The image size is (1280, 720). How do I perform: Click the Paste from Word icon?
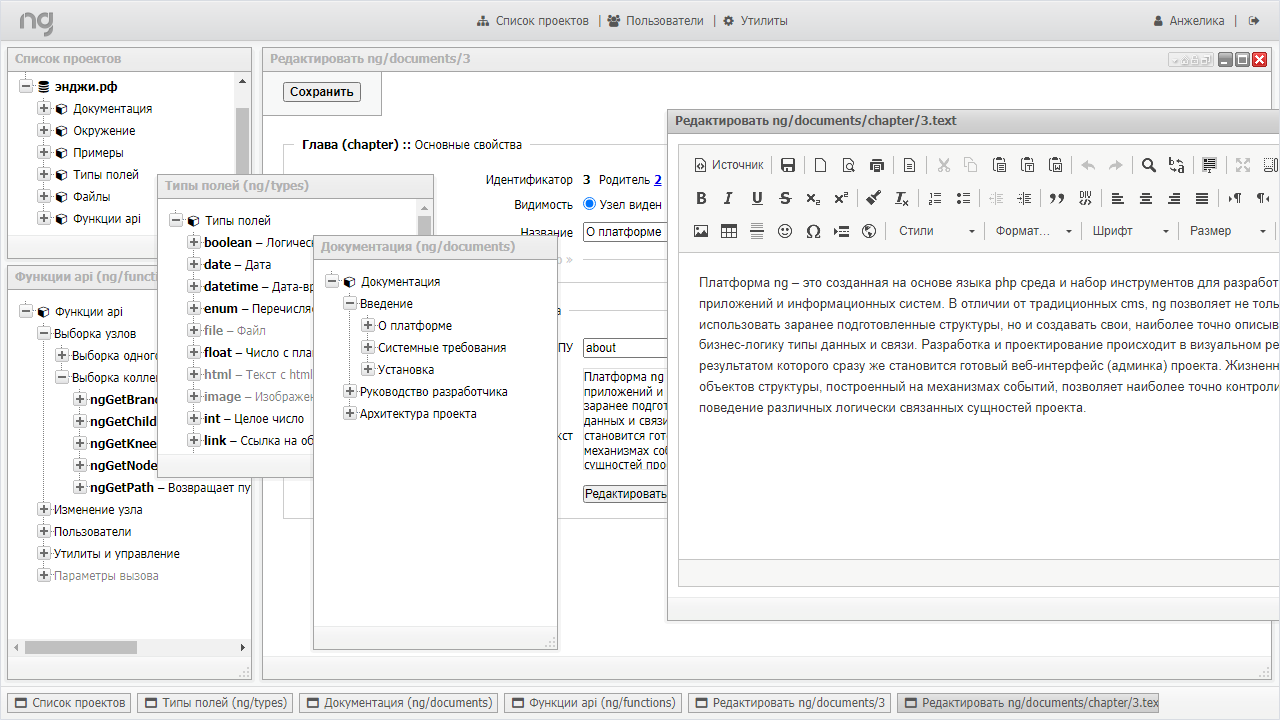[x=1055, y=165]
